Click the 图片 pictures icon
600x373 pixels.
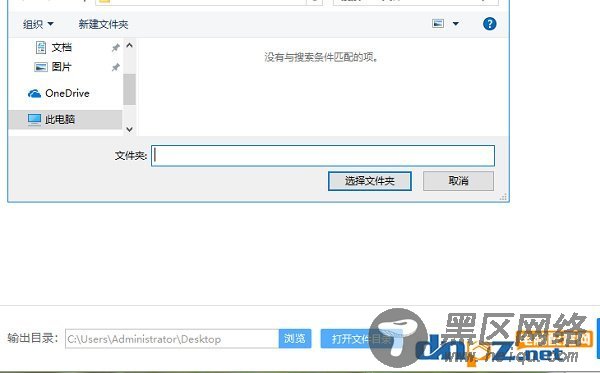tap(41, 67)
